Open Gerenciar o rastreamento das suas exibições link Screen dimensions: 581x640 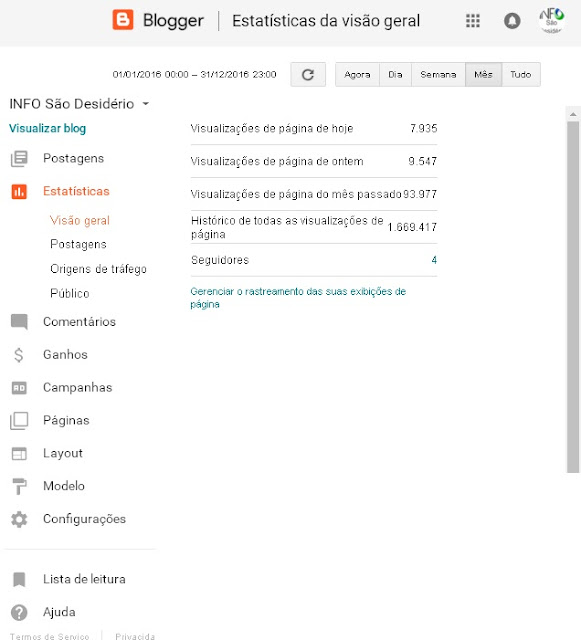click(x=298, y=298)
